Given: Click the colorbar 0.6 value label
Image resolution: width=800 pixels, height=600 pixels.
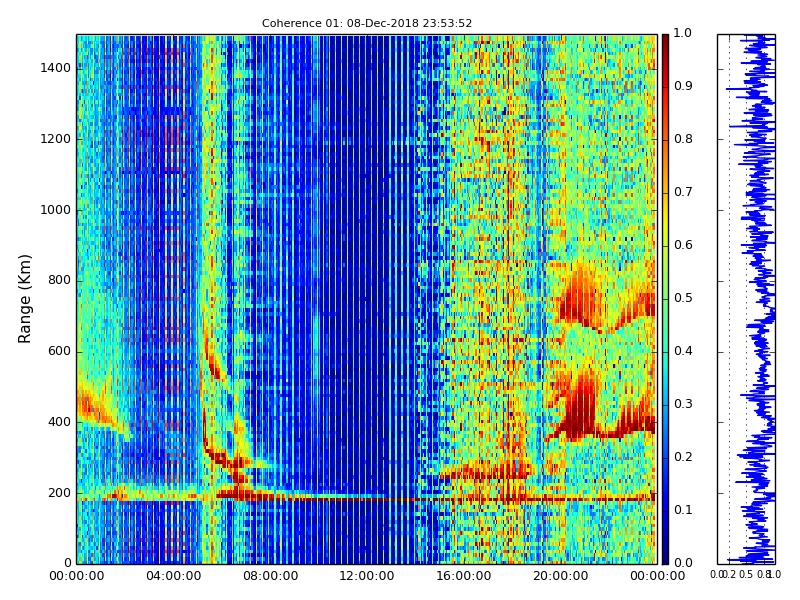Looking at the screenshot, I should pyautogui.click(x=683, y=245).
